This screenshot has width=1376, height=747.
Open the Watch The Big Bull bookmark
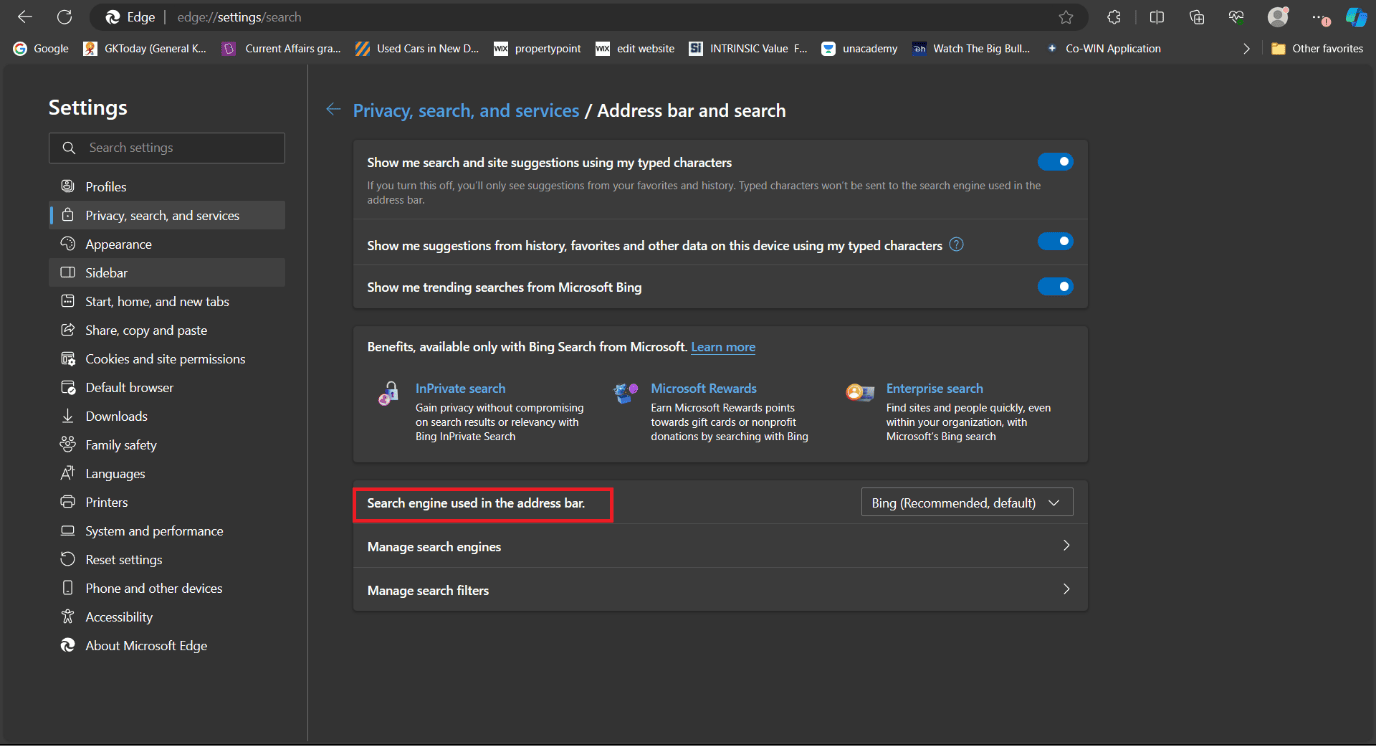[971, 48]
